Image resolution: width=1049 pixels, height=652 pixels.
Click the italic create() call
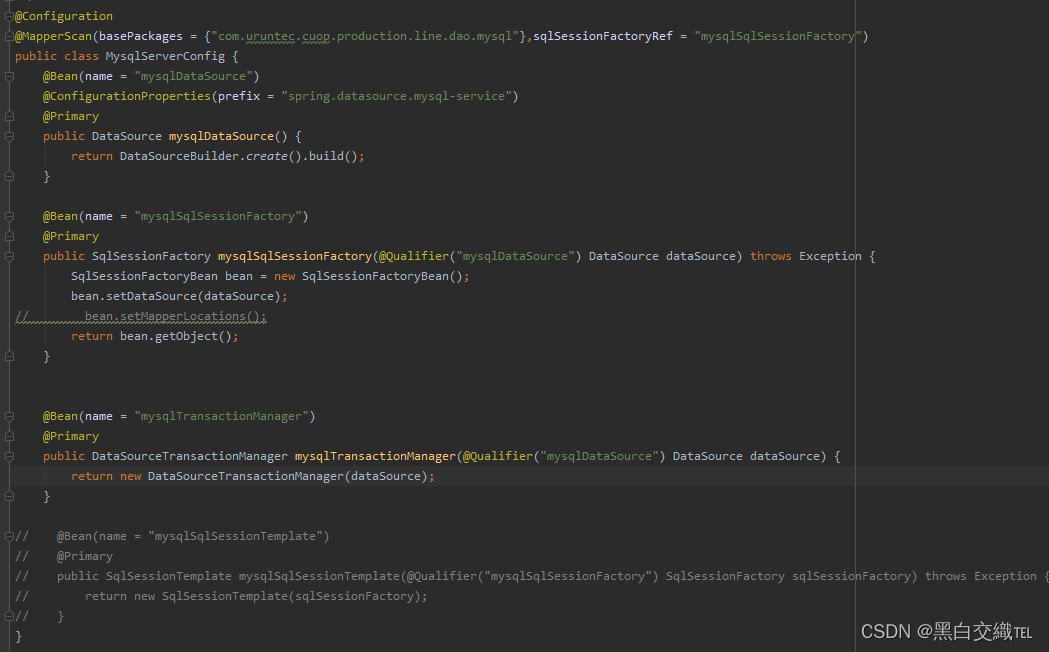[274, 156]
